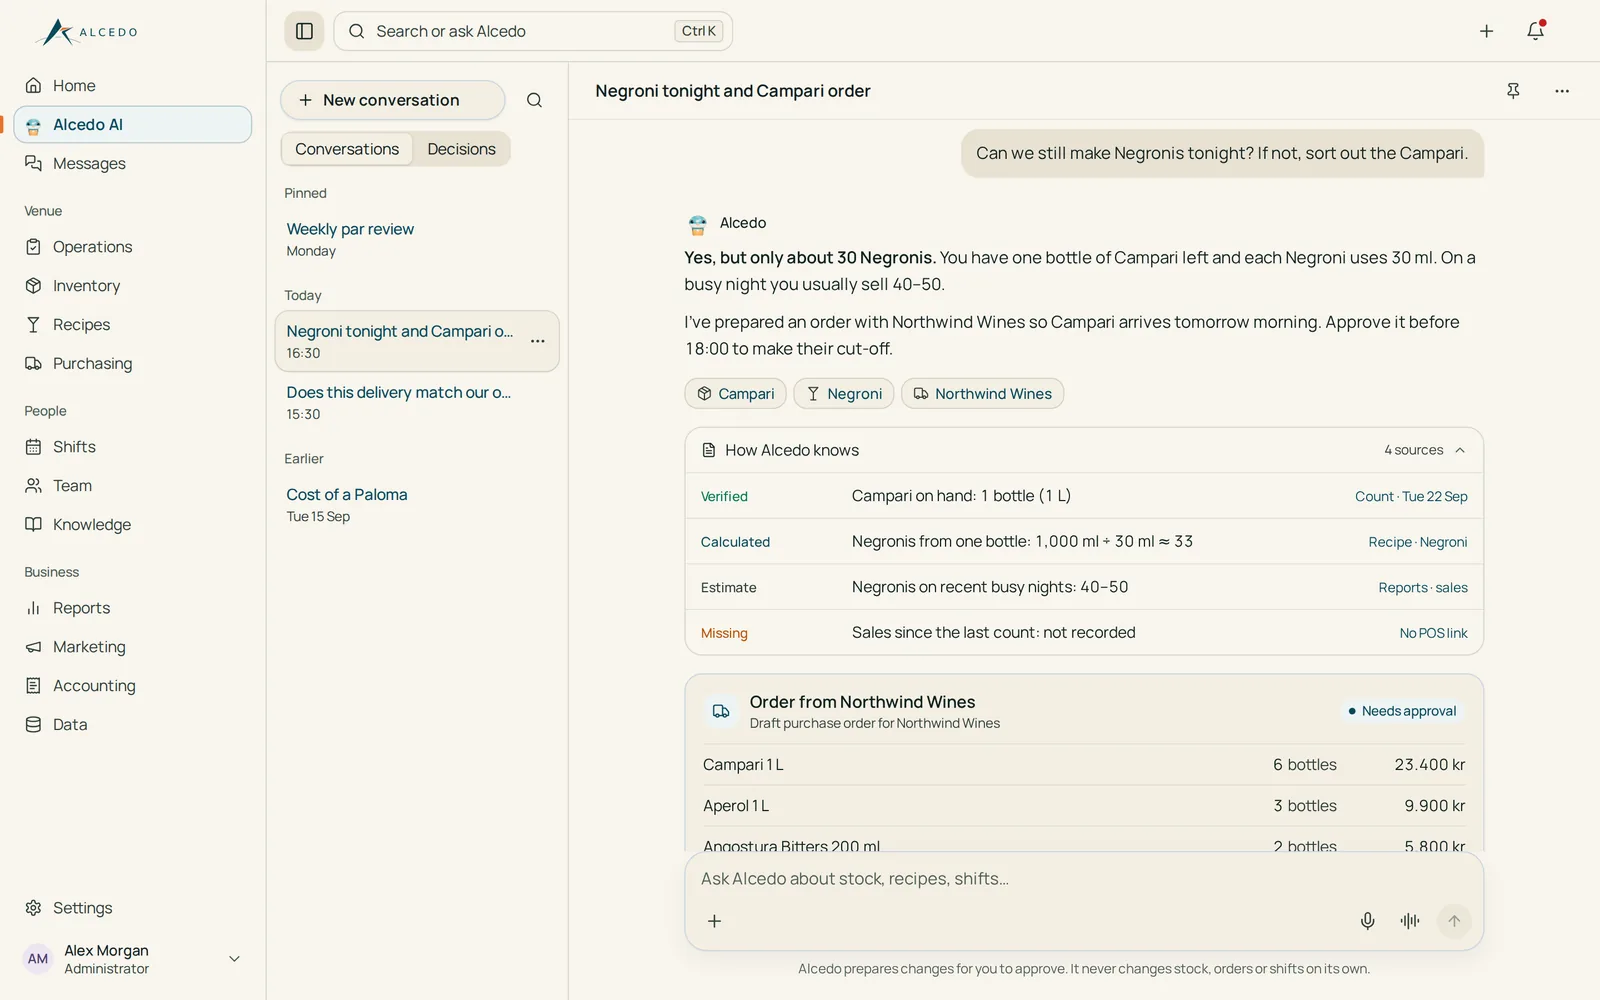Click the No POS link source
Screen dimensions: 1600x1000
click(x=1433, y=633)
